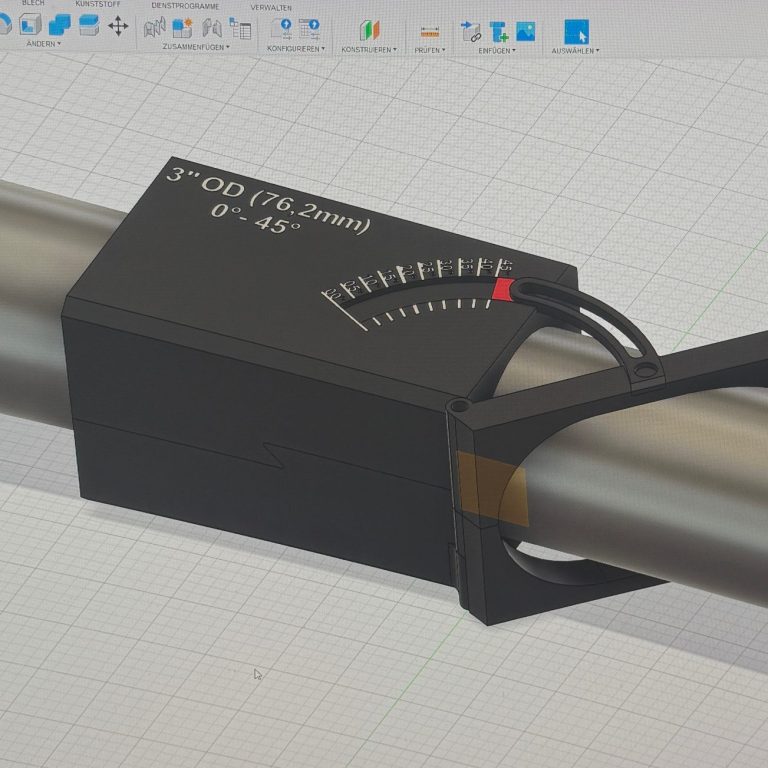Switch to the Kunststoff tab
This screenshot has height=768, width=768.
98,5
